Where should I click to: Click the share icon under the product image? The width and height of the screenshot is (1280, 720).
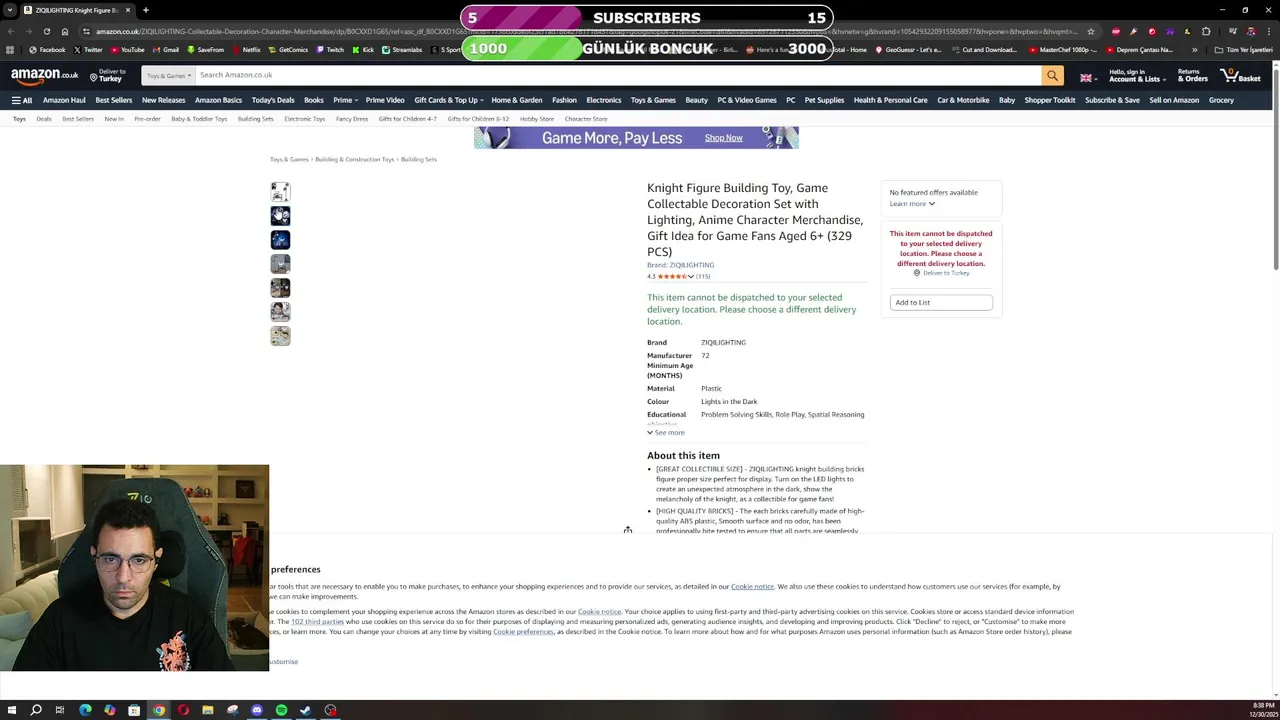(628, 529)
